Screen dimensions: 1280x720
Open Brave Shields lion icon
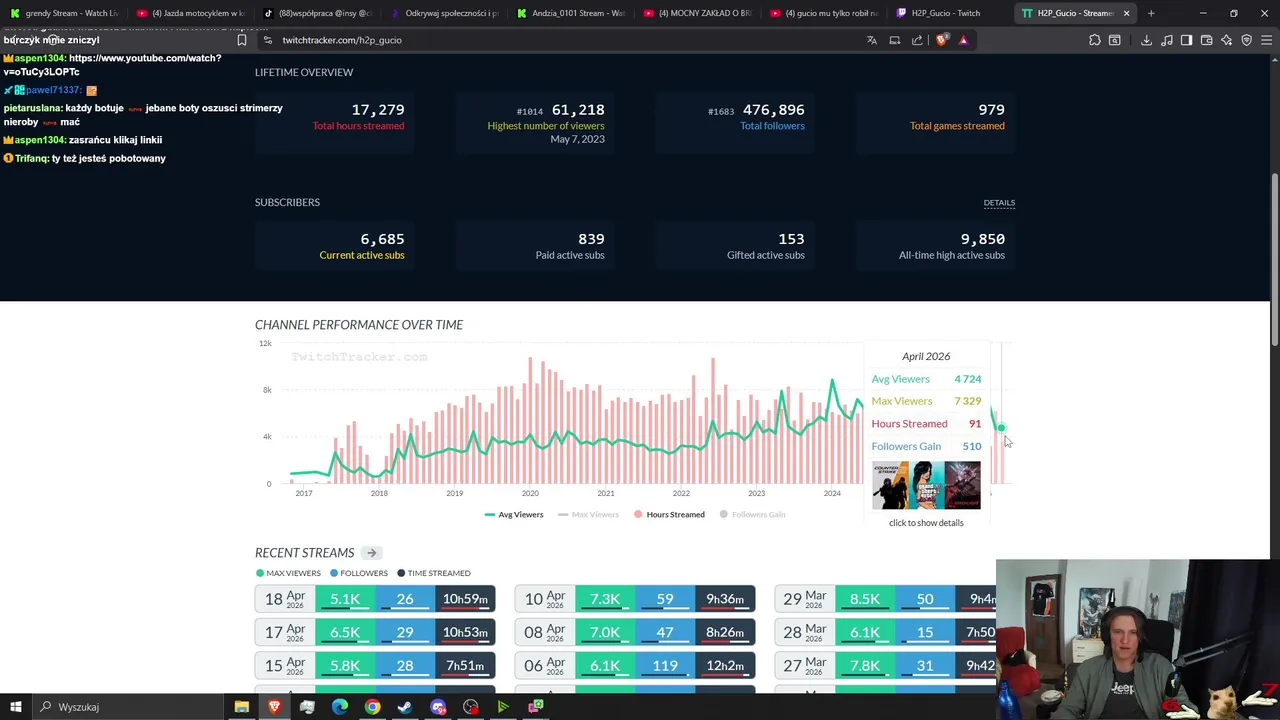(941, 40)
